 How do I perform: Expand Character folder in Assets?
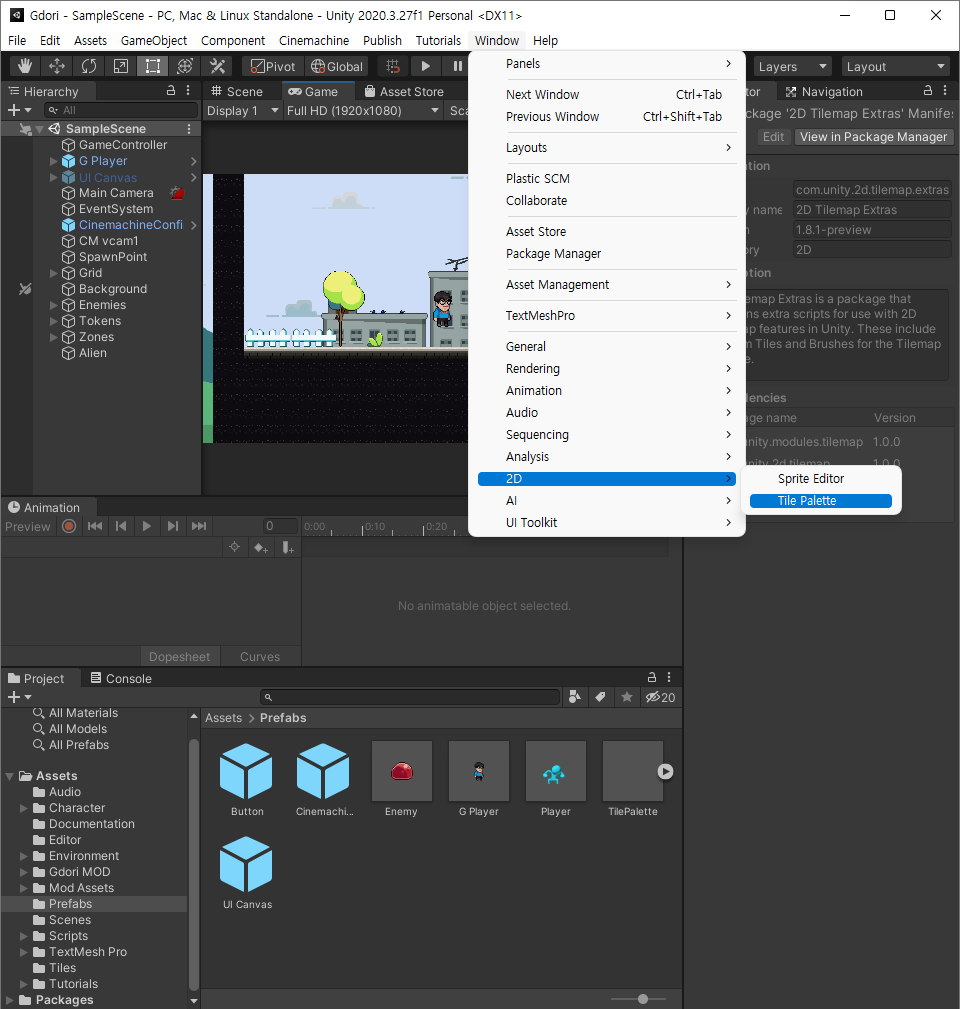click(24, 808)
